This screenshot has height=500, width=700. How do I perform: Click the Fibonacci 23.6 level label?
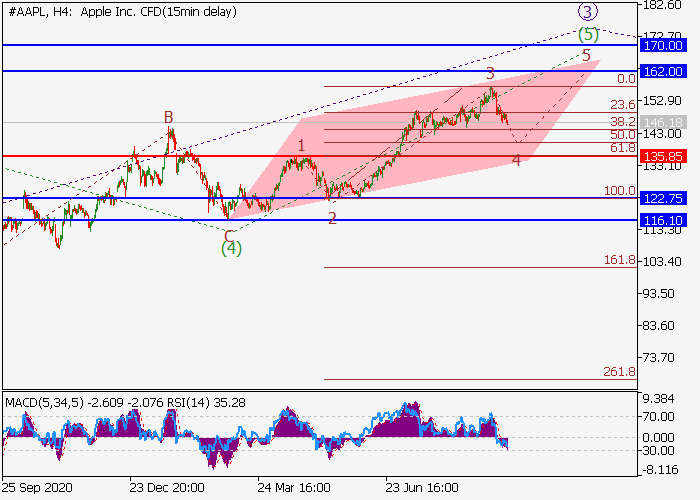click(622, 105)
